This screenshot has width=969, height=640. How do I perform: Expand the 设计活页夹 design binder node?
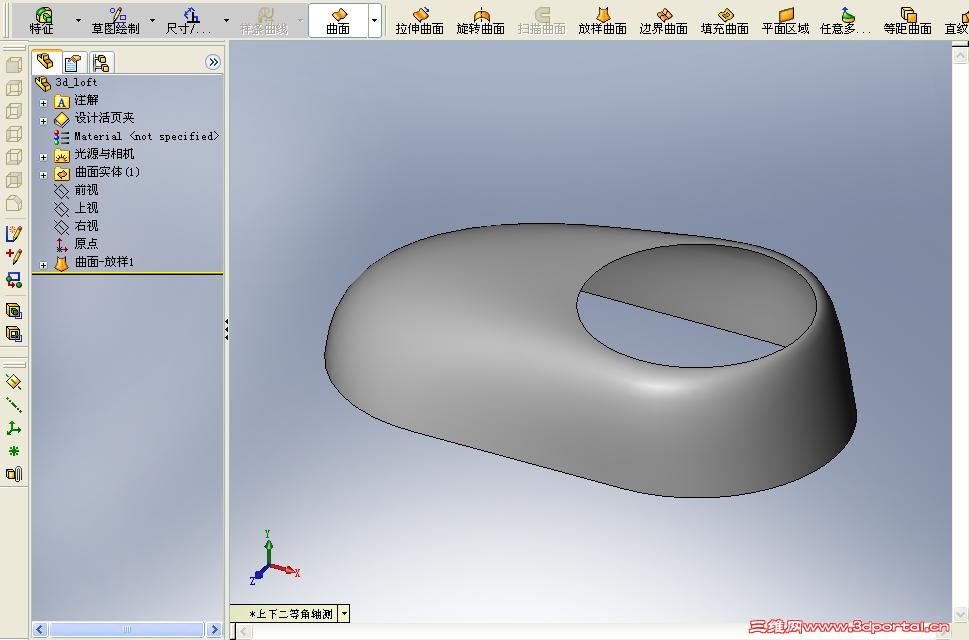(43, 121)
